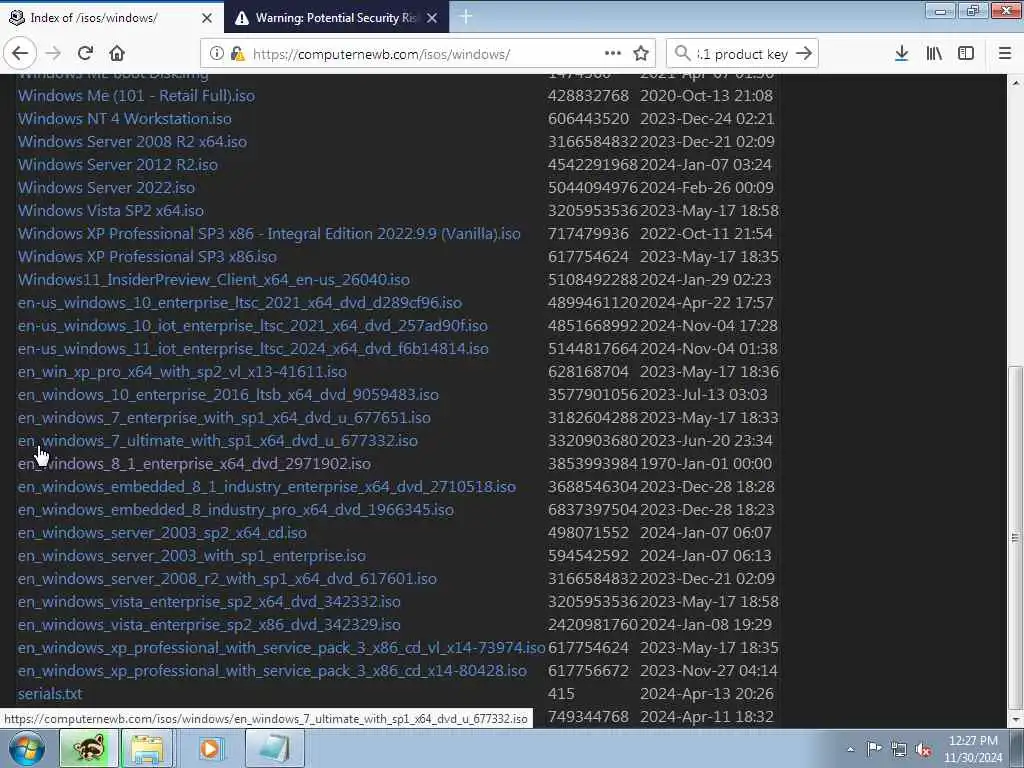This screenshot has width=1024, height=768.
Task: Click into the product key search field
Action: (742, 54)
